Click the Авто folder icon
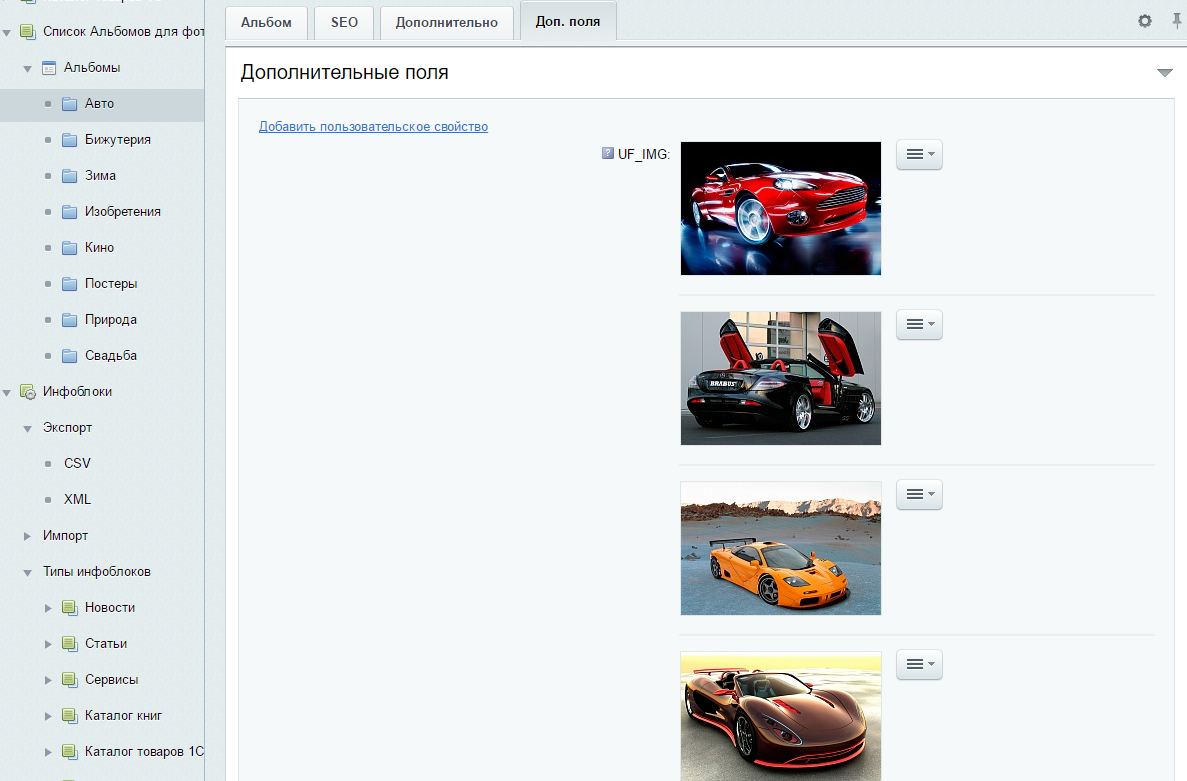Viewport: 1187px width, 781px height. click(69, 104)
